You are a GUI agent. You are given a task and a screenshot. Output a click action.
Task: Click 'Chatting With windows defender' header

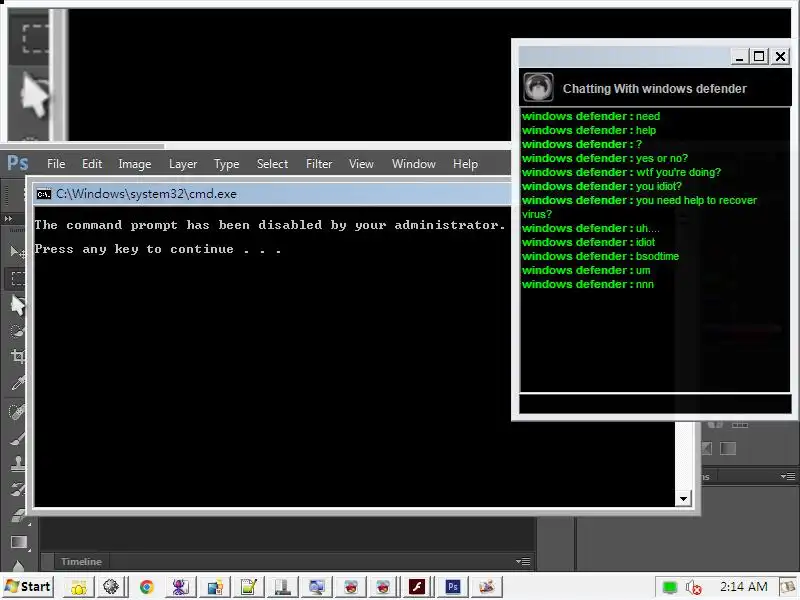point(655,89)
